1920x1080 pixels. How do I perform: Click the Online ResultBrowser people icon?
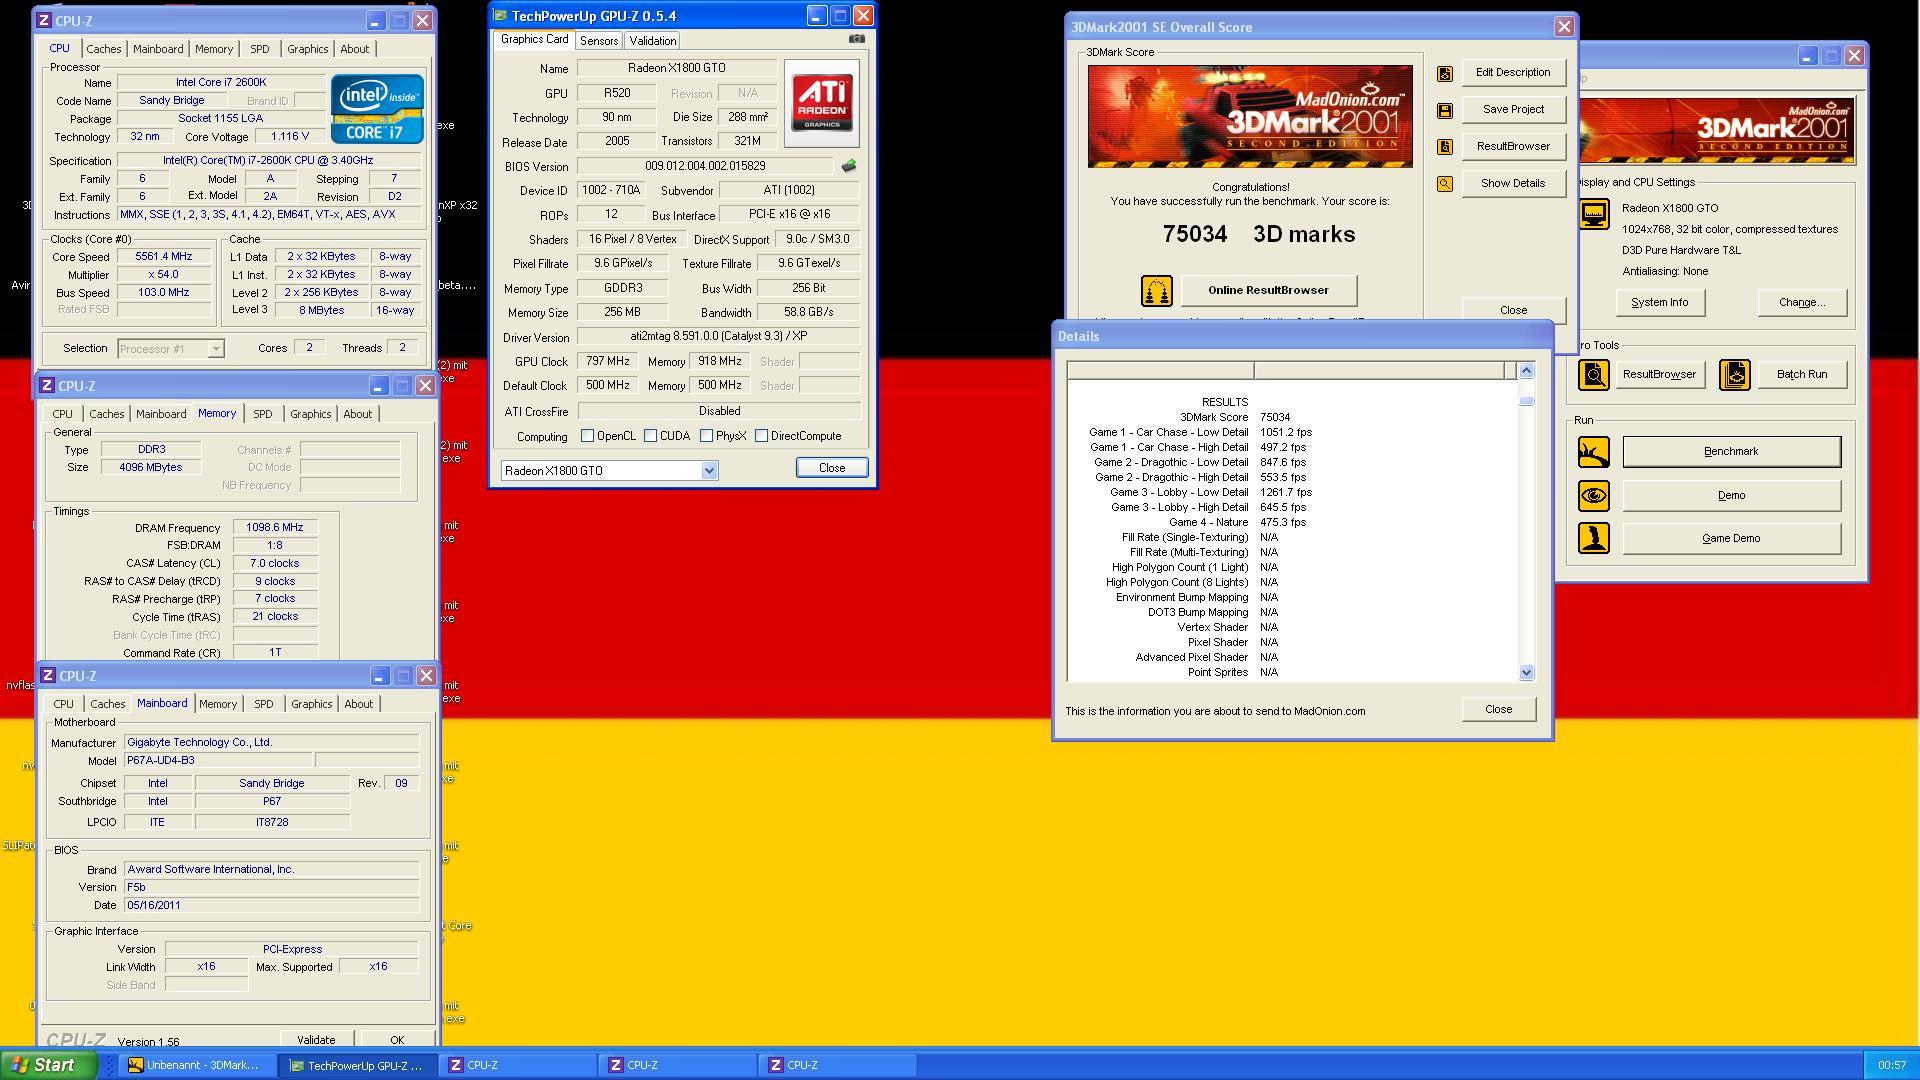[1156, 291]
